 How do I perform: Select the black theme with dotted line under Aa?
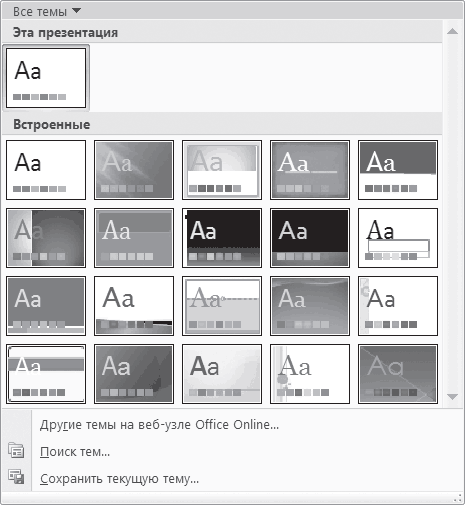tap(222, 238)
